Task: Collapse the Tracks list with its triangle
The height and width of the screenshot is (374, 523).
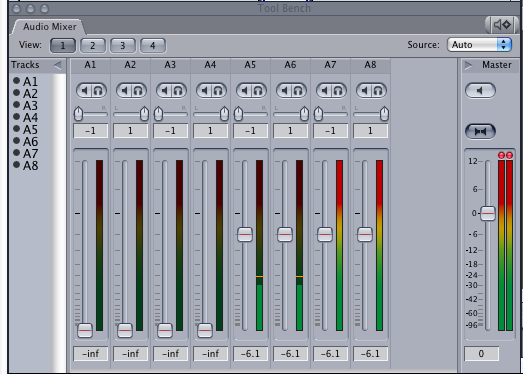Action: 58,65
